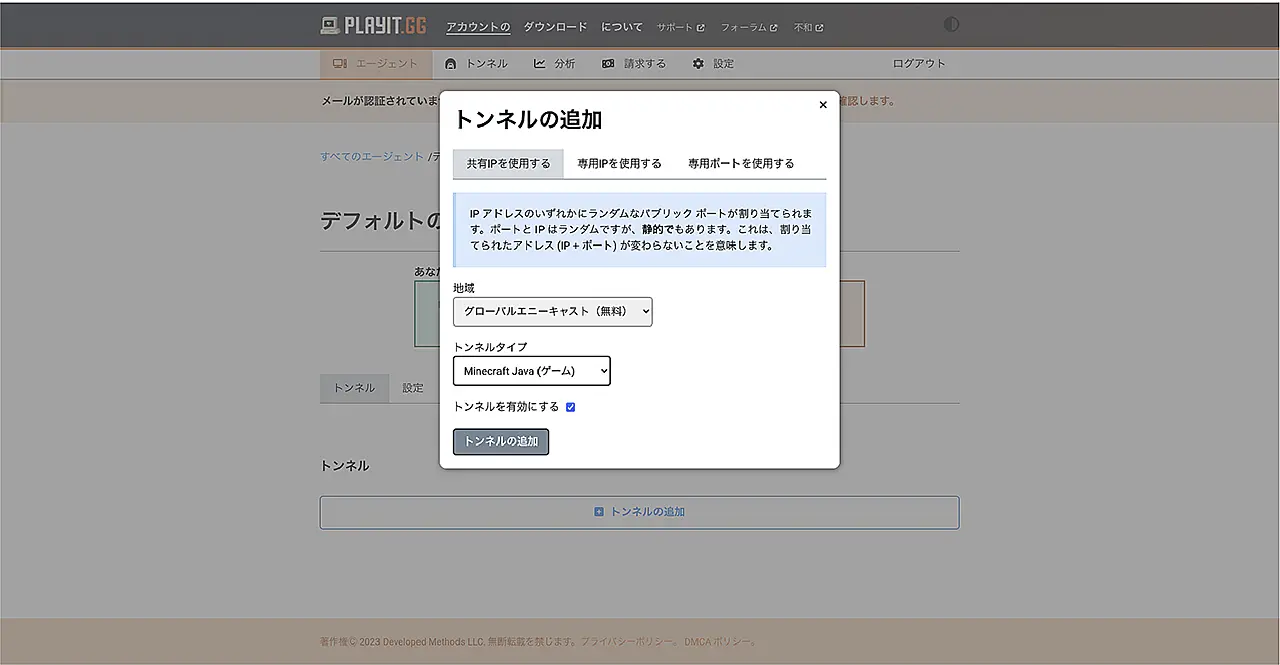
Task: Expand the トンネルタイプ dropdown
Action: coord(531,371)
